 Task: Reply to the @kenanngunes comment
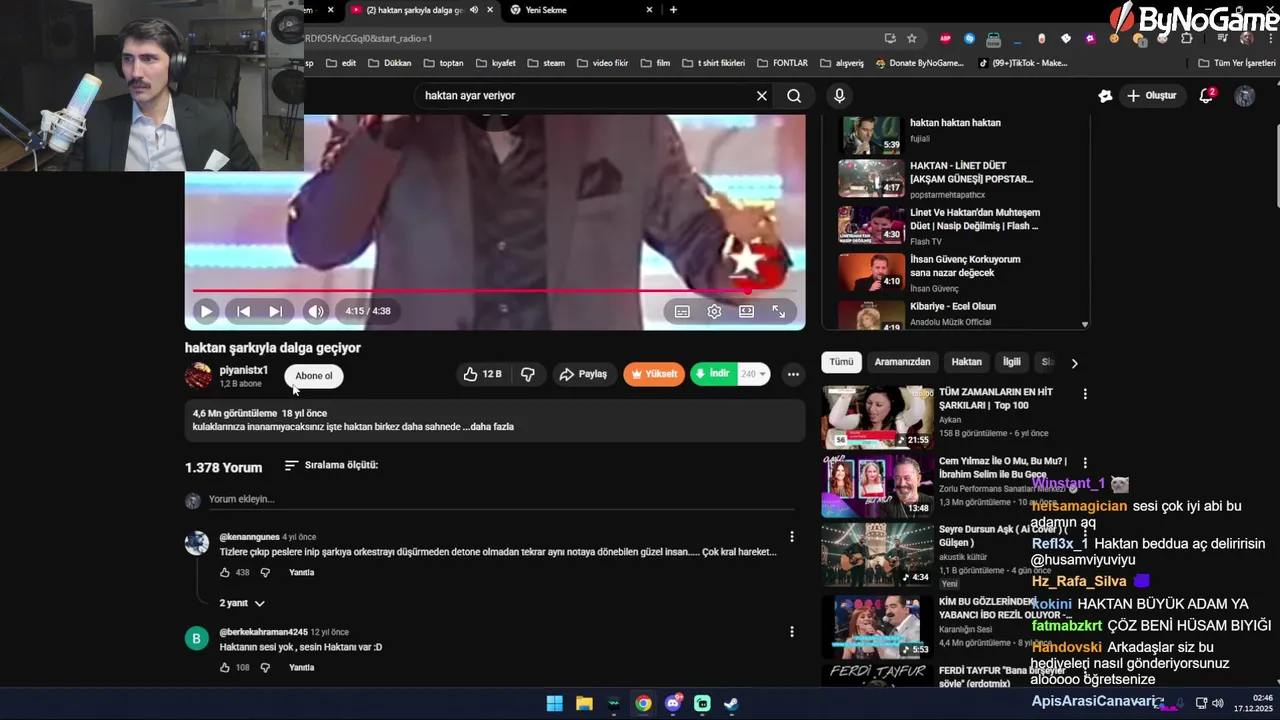(301, 573)
